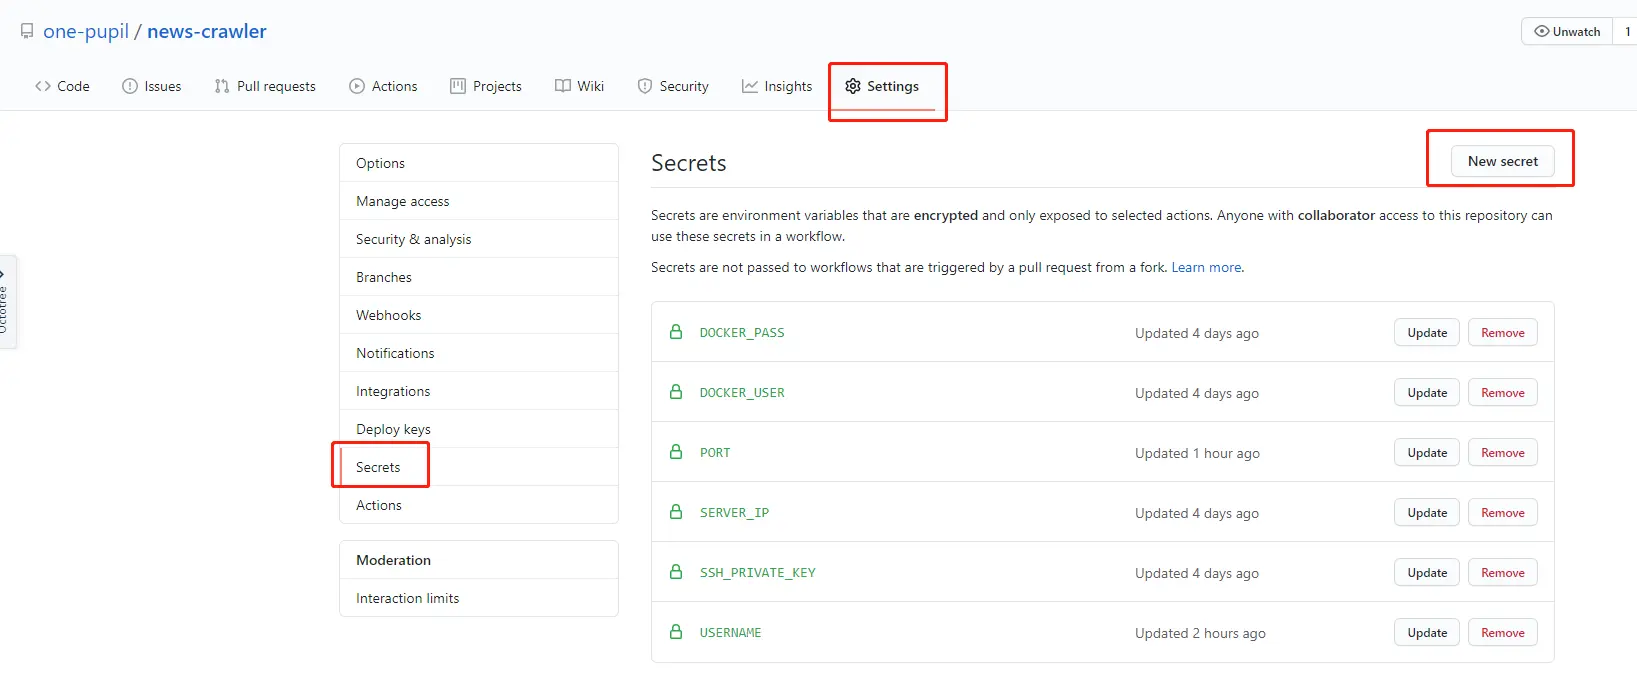Open the Projects tab
This screenshot has height=698, width=1637.
coord(486,86)
